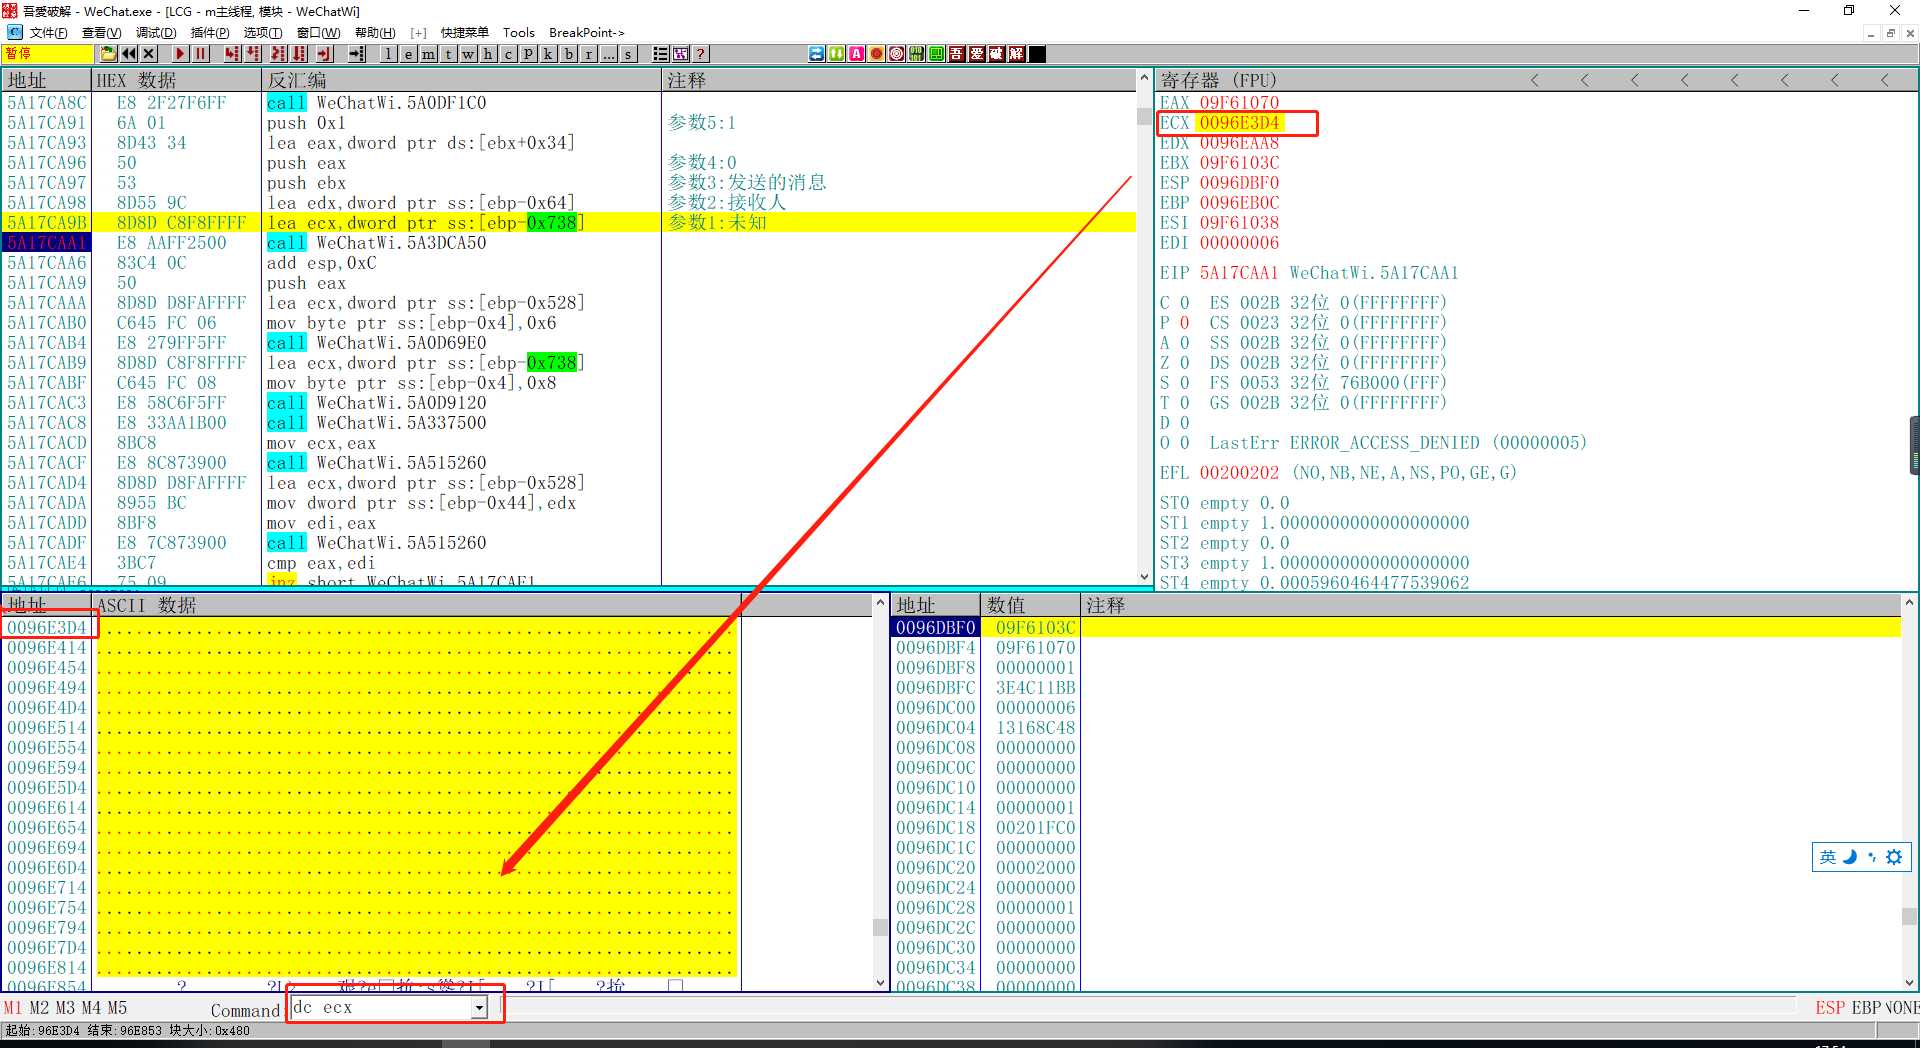Open the 查看(V) menu
Viewport: 1920px width, 1048px height.
pyautogui.click(x=101, y=33)
